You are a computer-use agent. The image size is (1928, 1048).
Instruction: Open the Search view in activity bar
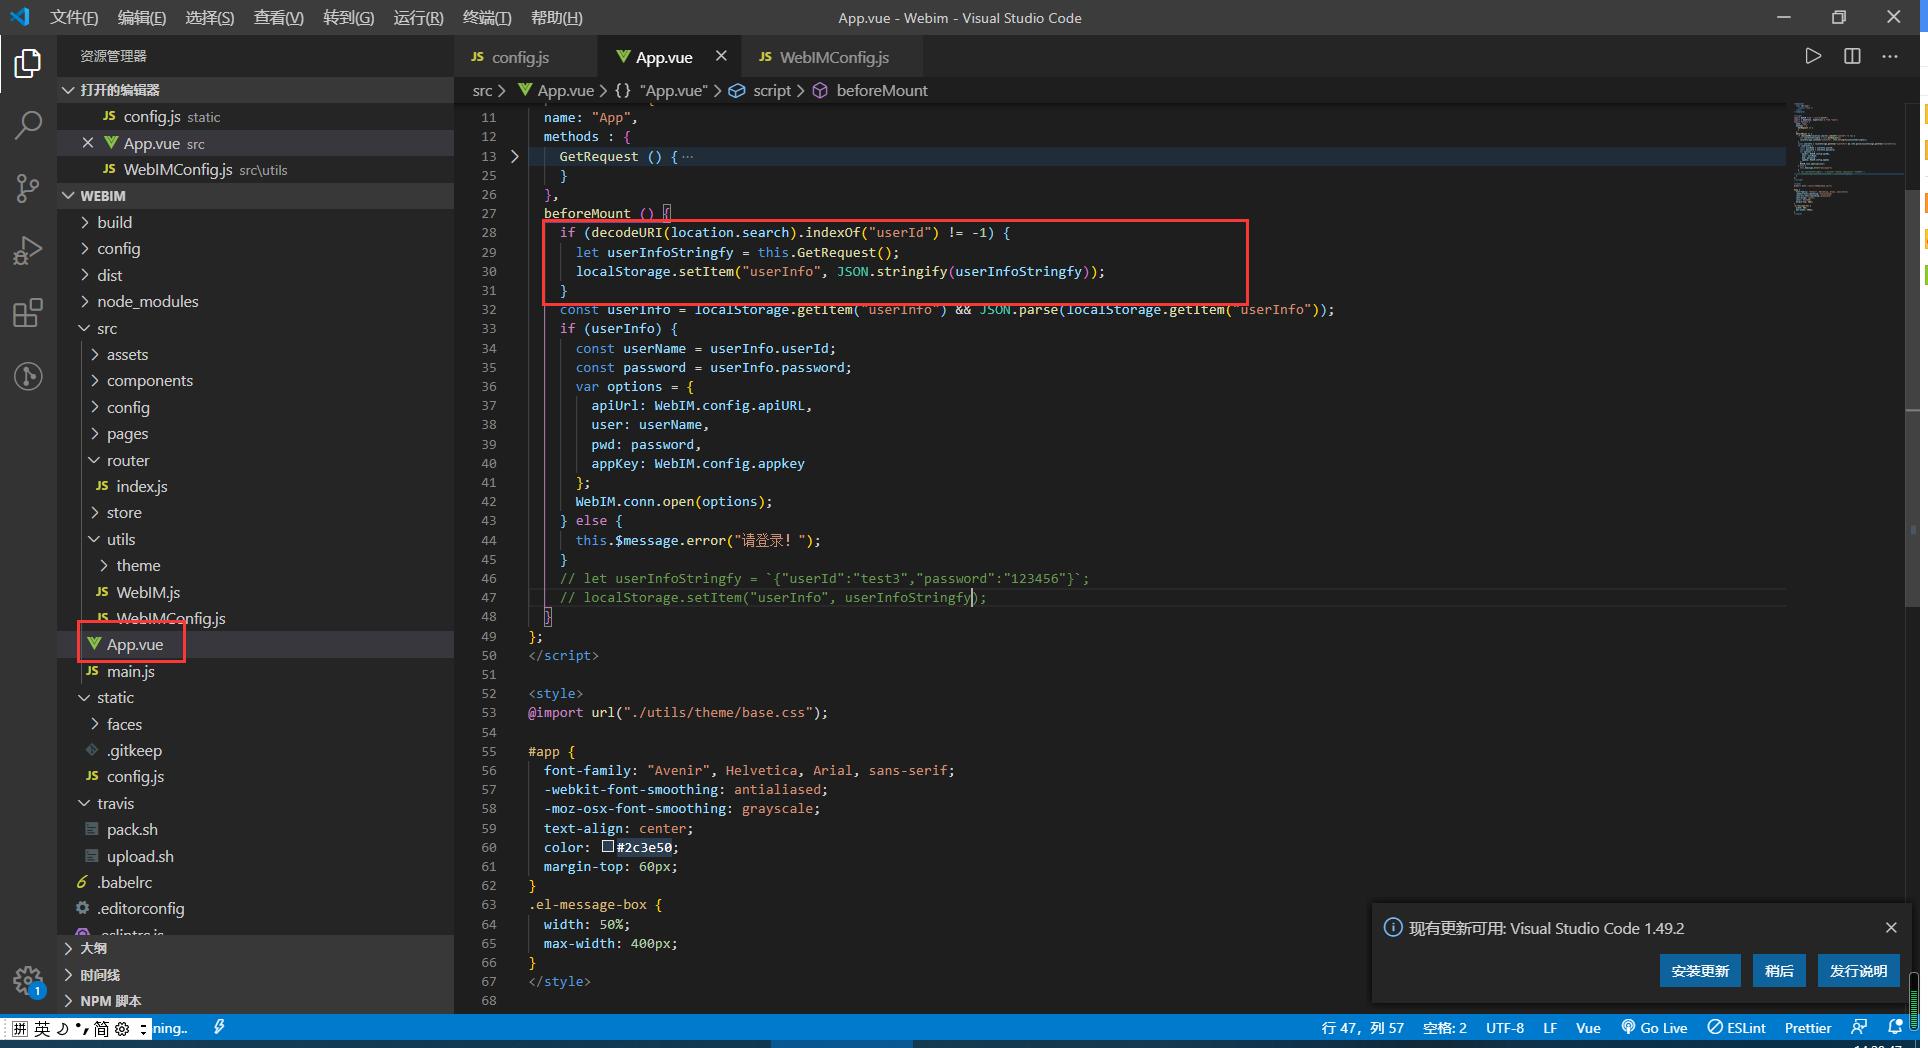click(x=28, y=126)
